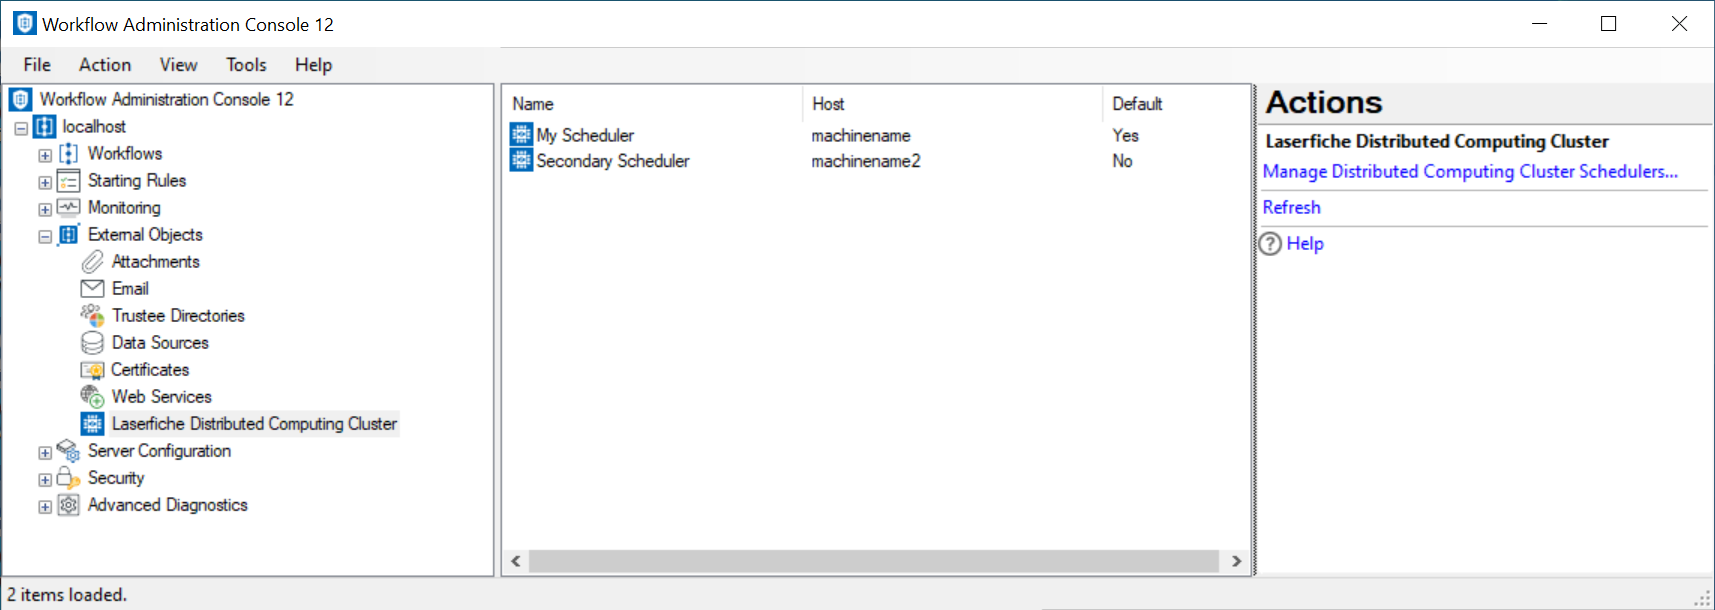This screenshot has height=610, width=1715.
Task: Click the Certificates icon in the tree
Action: coord(92,370)
